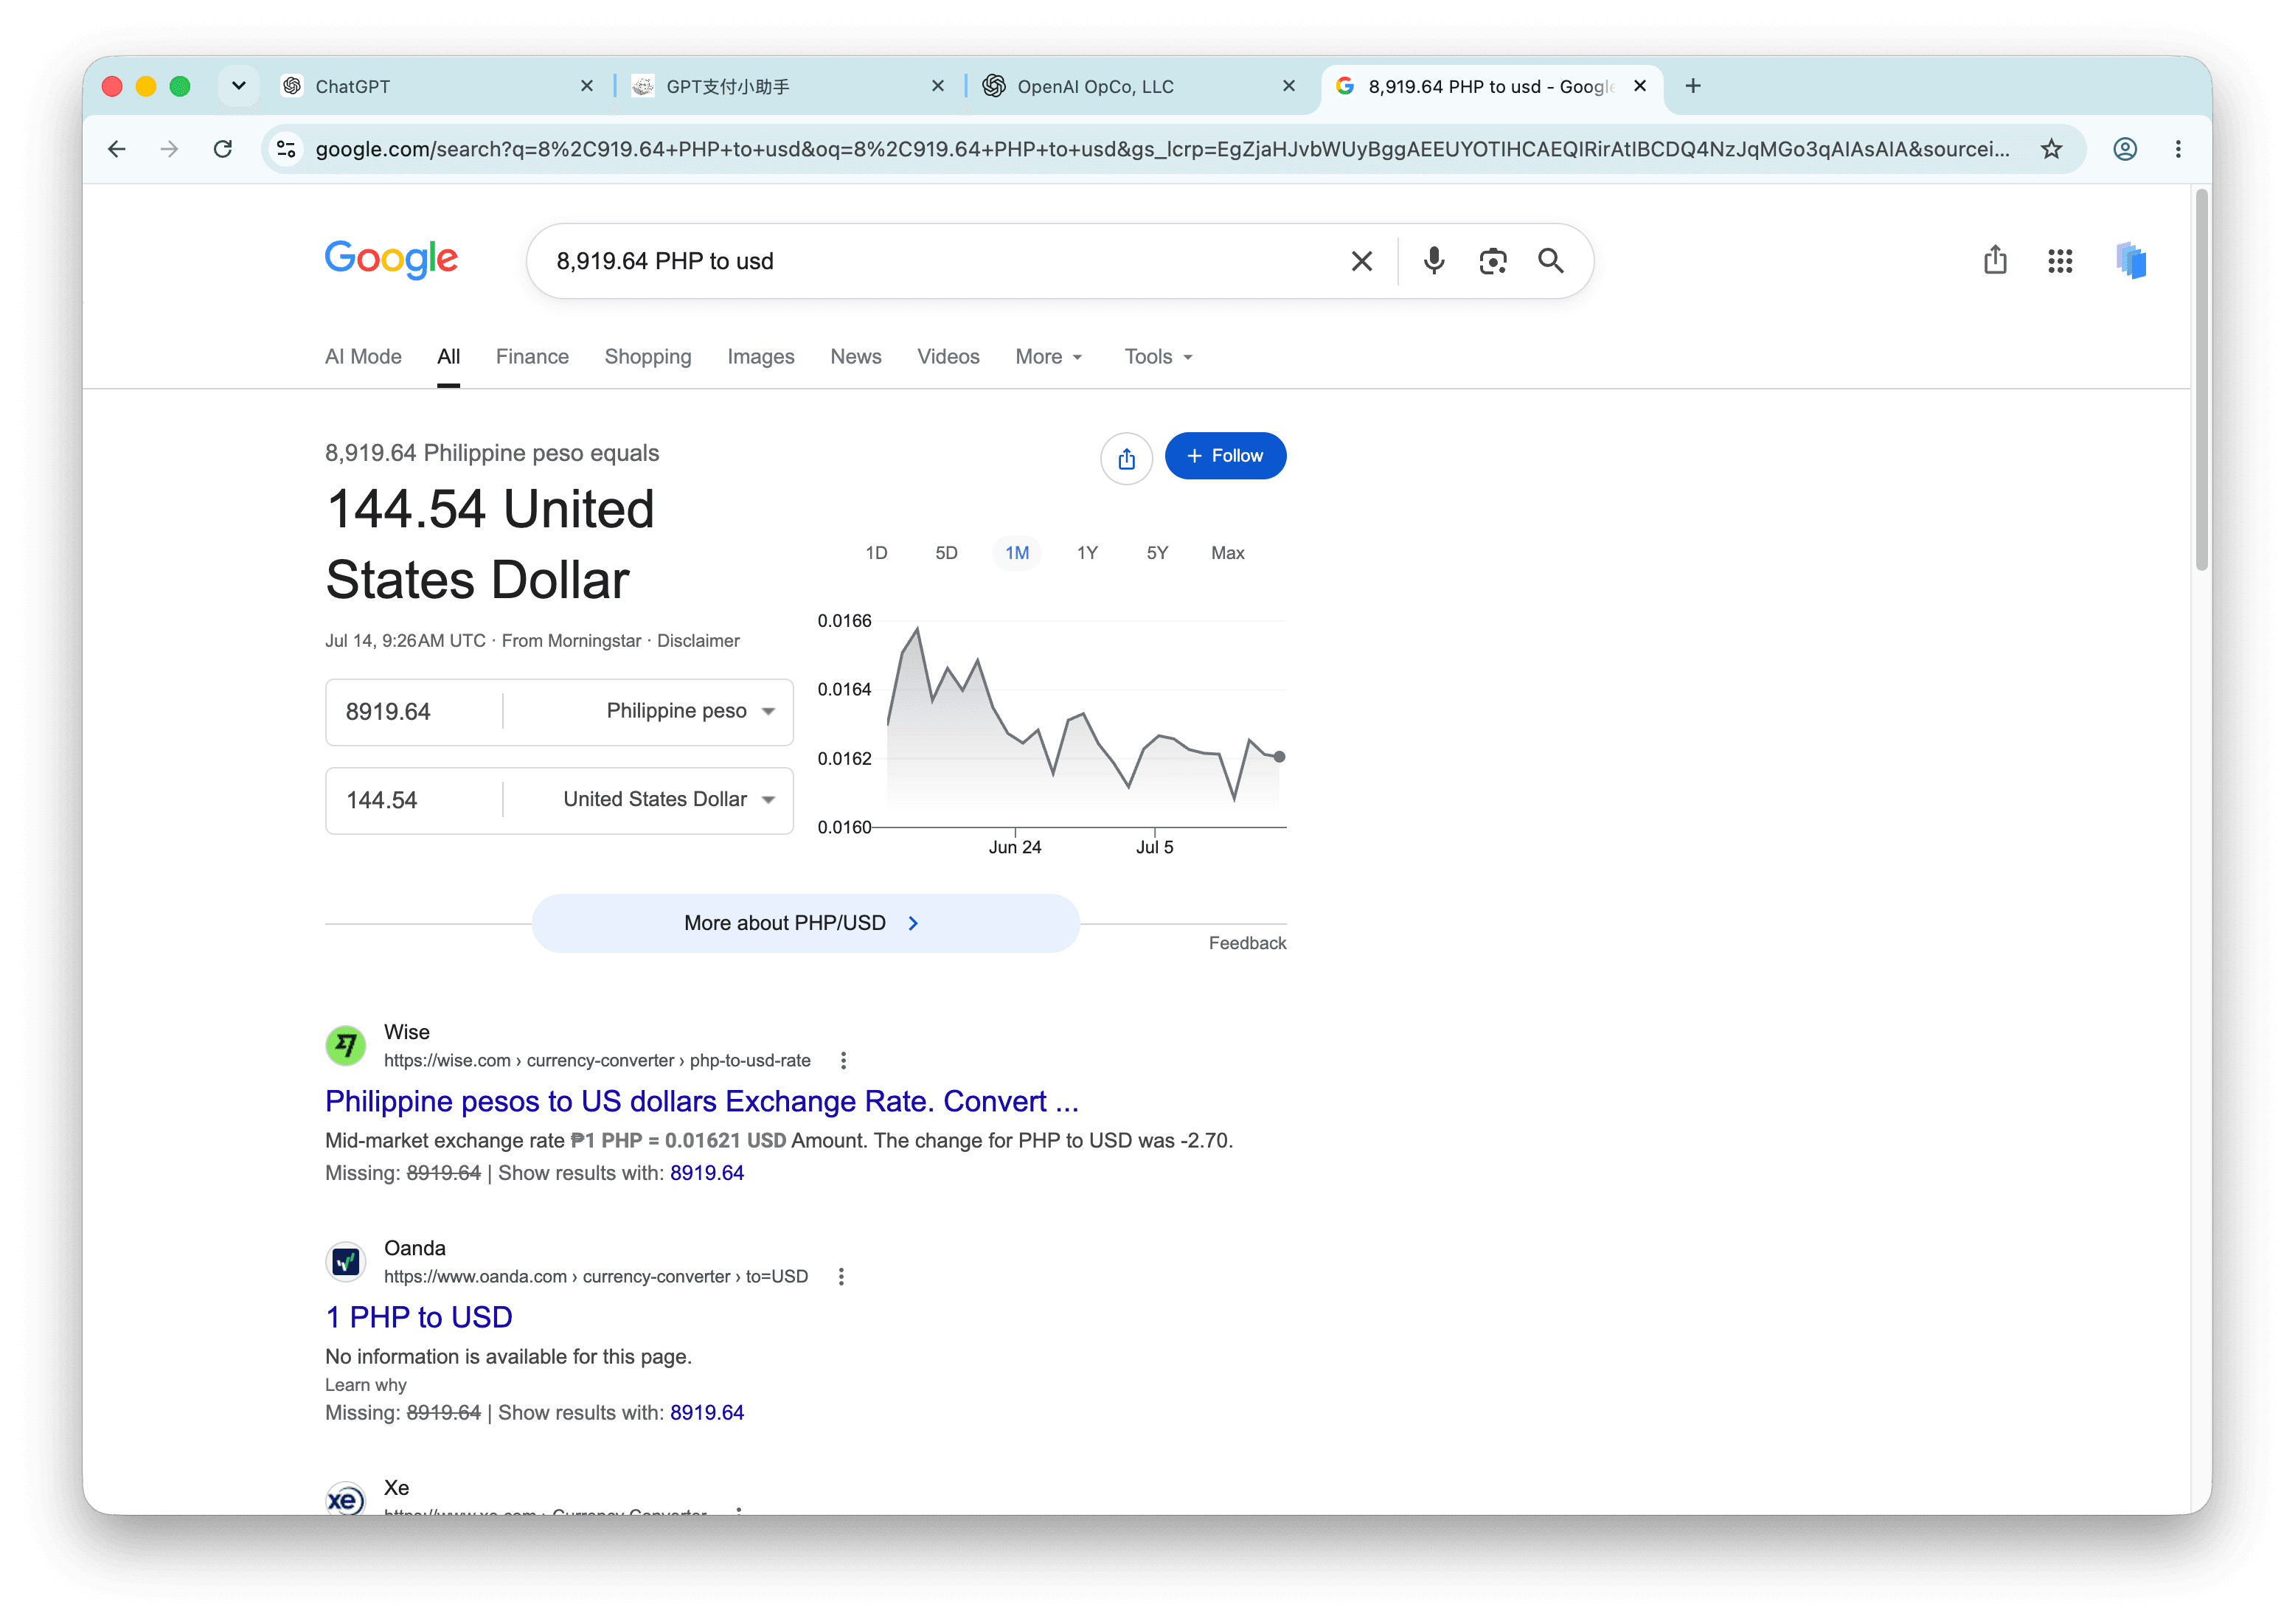Click the Google search query box
The width and height of the screenshot is (2295, 1624).
click(940, 261)
